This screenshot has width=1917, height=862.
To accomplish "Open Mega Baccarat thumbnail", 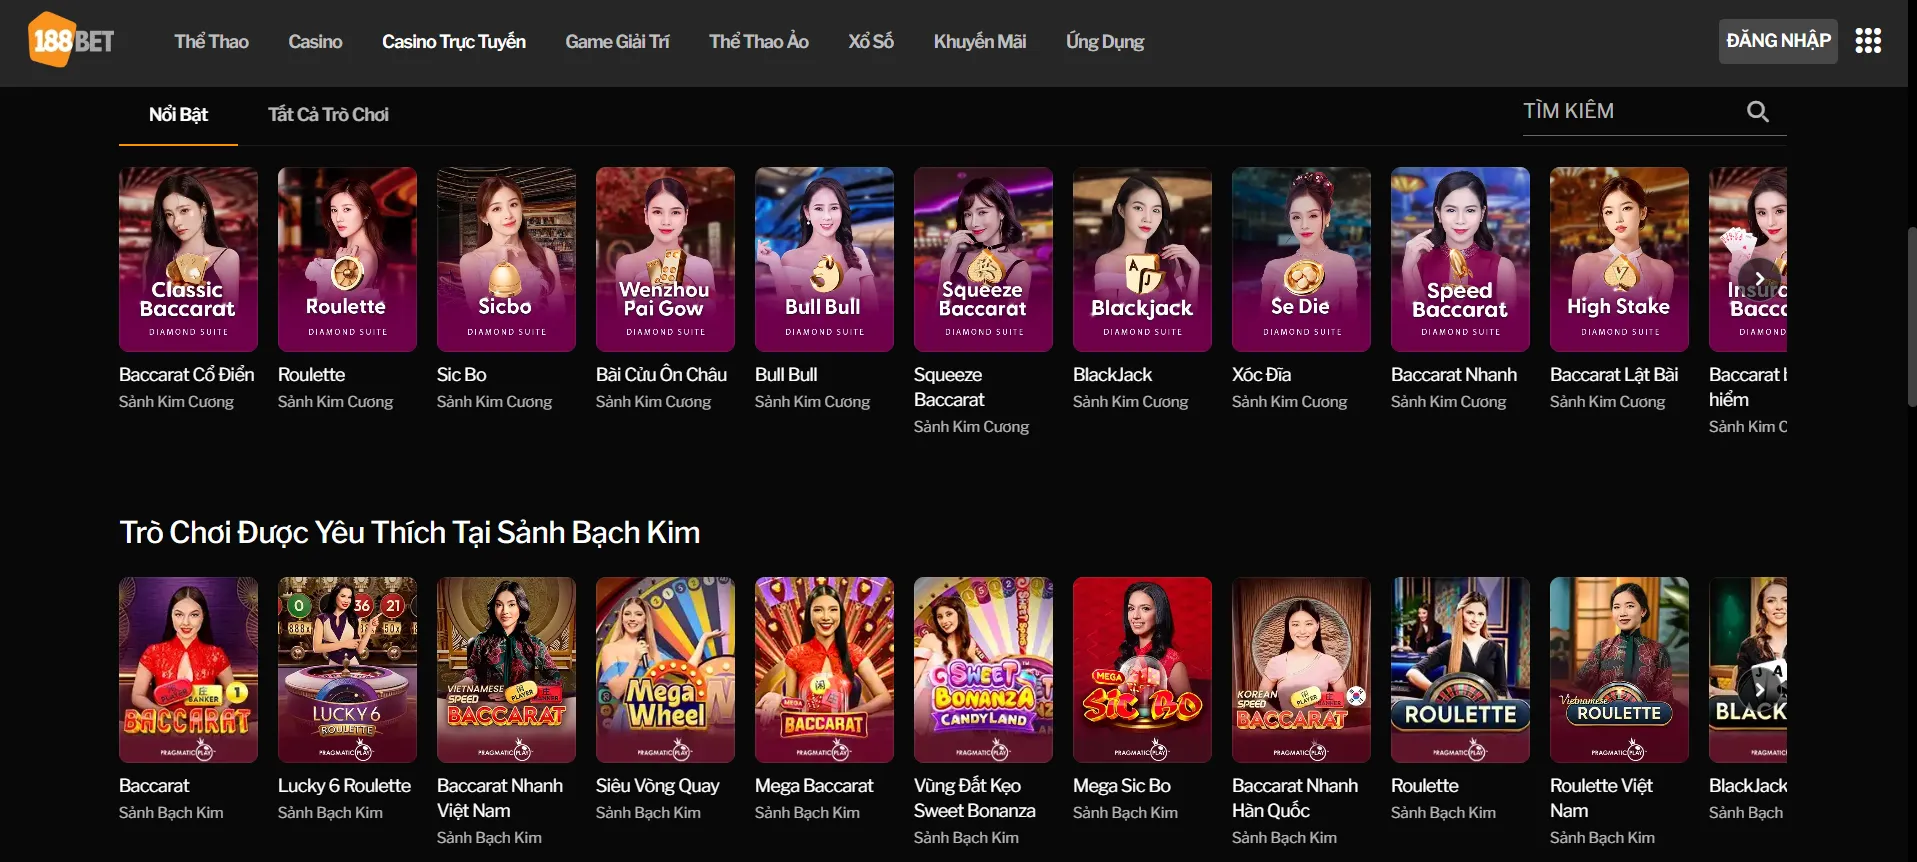I will [x=824, y=670].
